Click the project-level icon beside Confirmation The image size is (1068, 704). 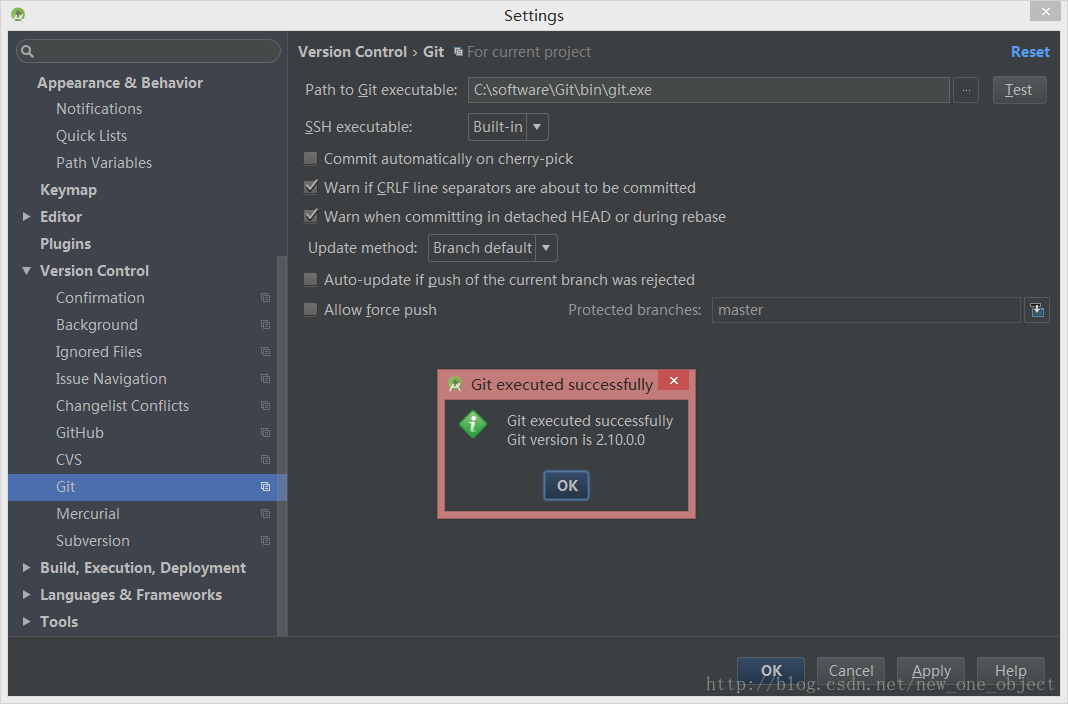pos(266,298)
